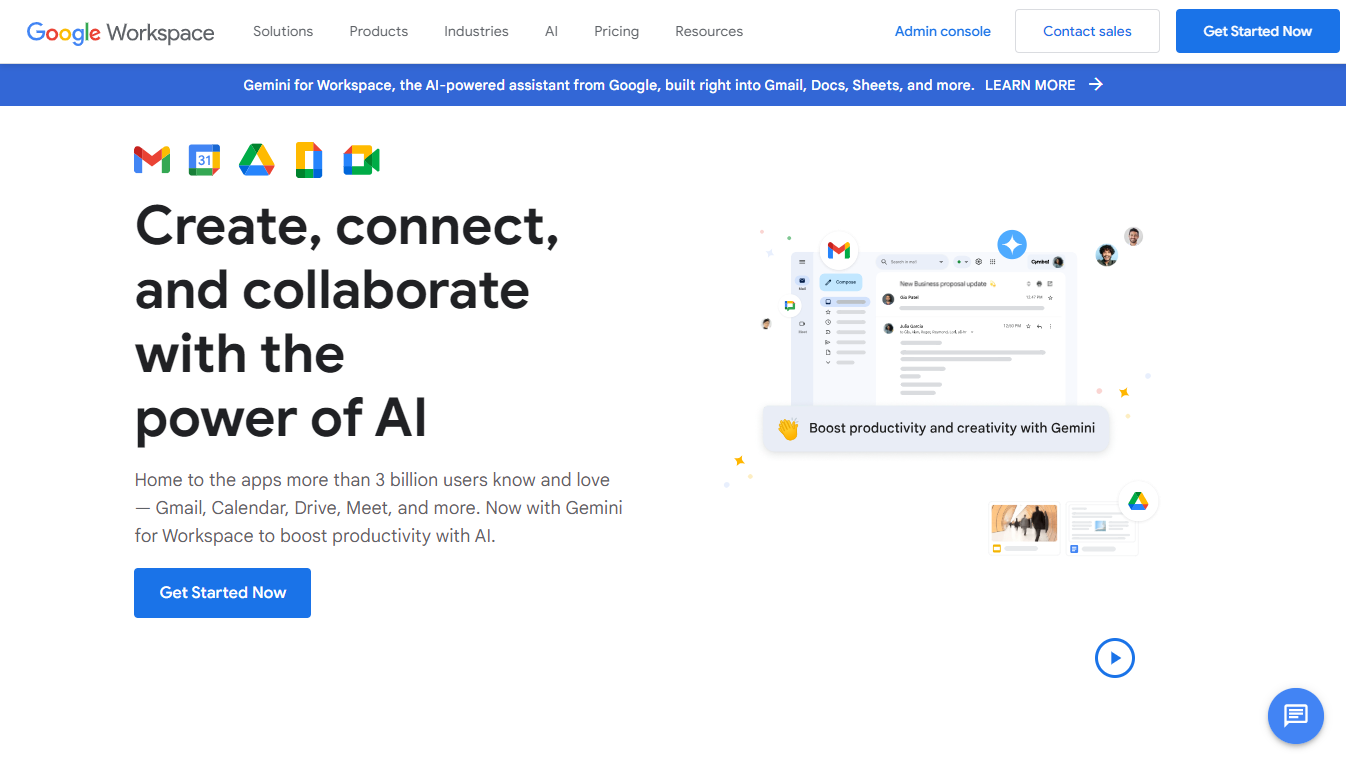The image size is (1346, 758).
Task: Open the Industries menu
Action: (476, 31)
